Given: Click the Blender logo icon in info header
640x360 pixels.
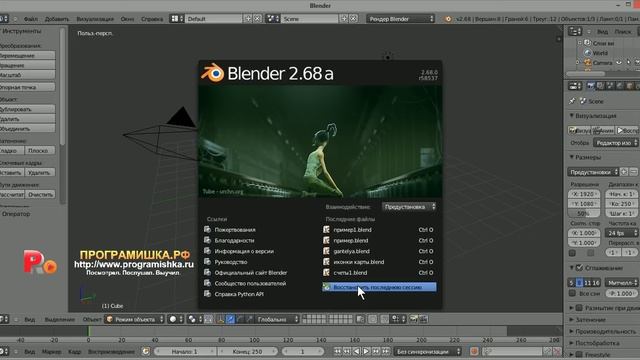Looking at the screenshot, I should click(448, 19).
